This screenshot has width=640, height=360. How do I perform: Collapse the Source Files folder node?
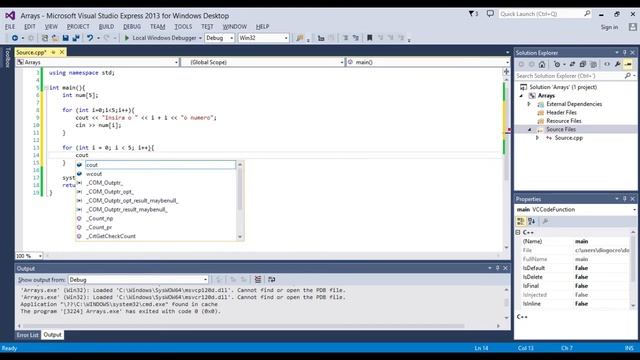coord(529,129)
